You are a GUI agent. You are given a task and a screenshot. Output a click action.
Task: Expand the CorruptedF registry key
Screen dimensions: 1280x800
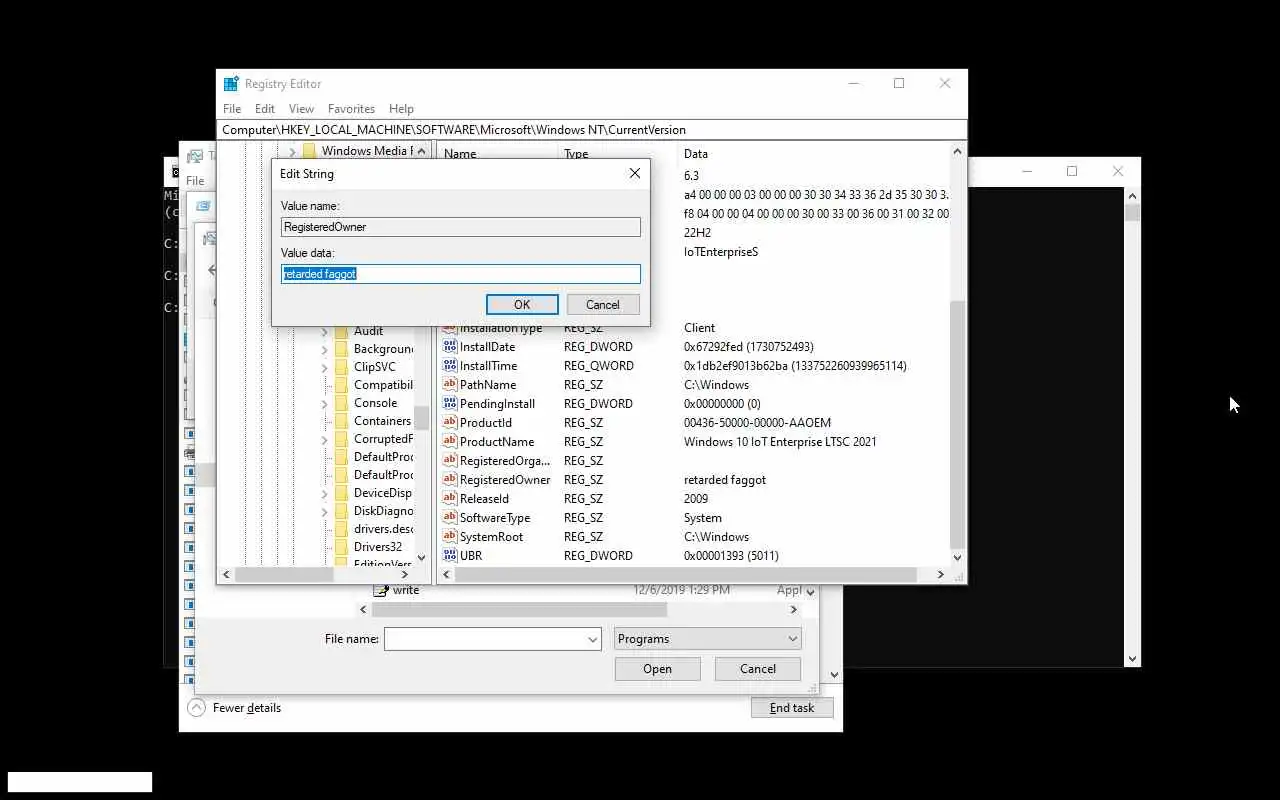click(x=325, y=439)
